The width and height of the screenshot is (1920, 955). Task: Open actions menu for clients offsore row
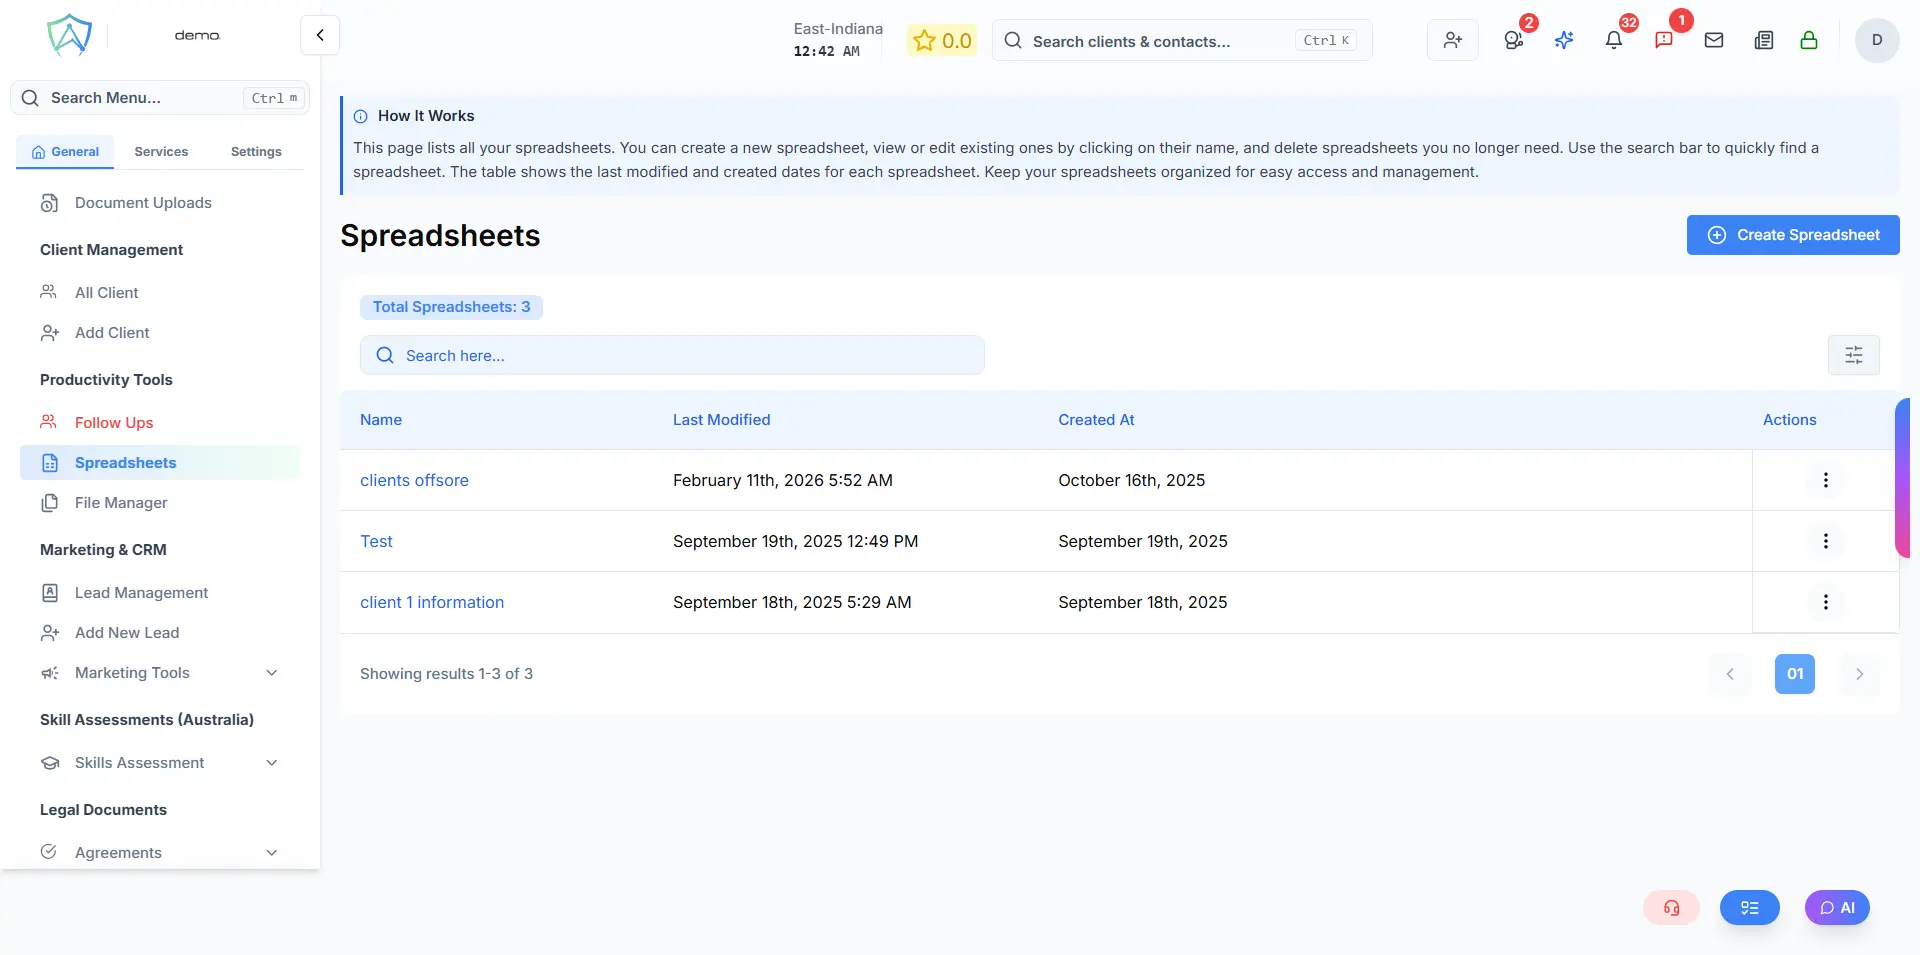[x=1825, y=480]
